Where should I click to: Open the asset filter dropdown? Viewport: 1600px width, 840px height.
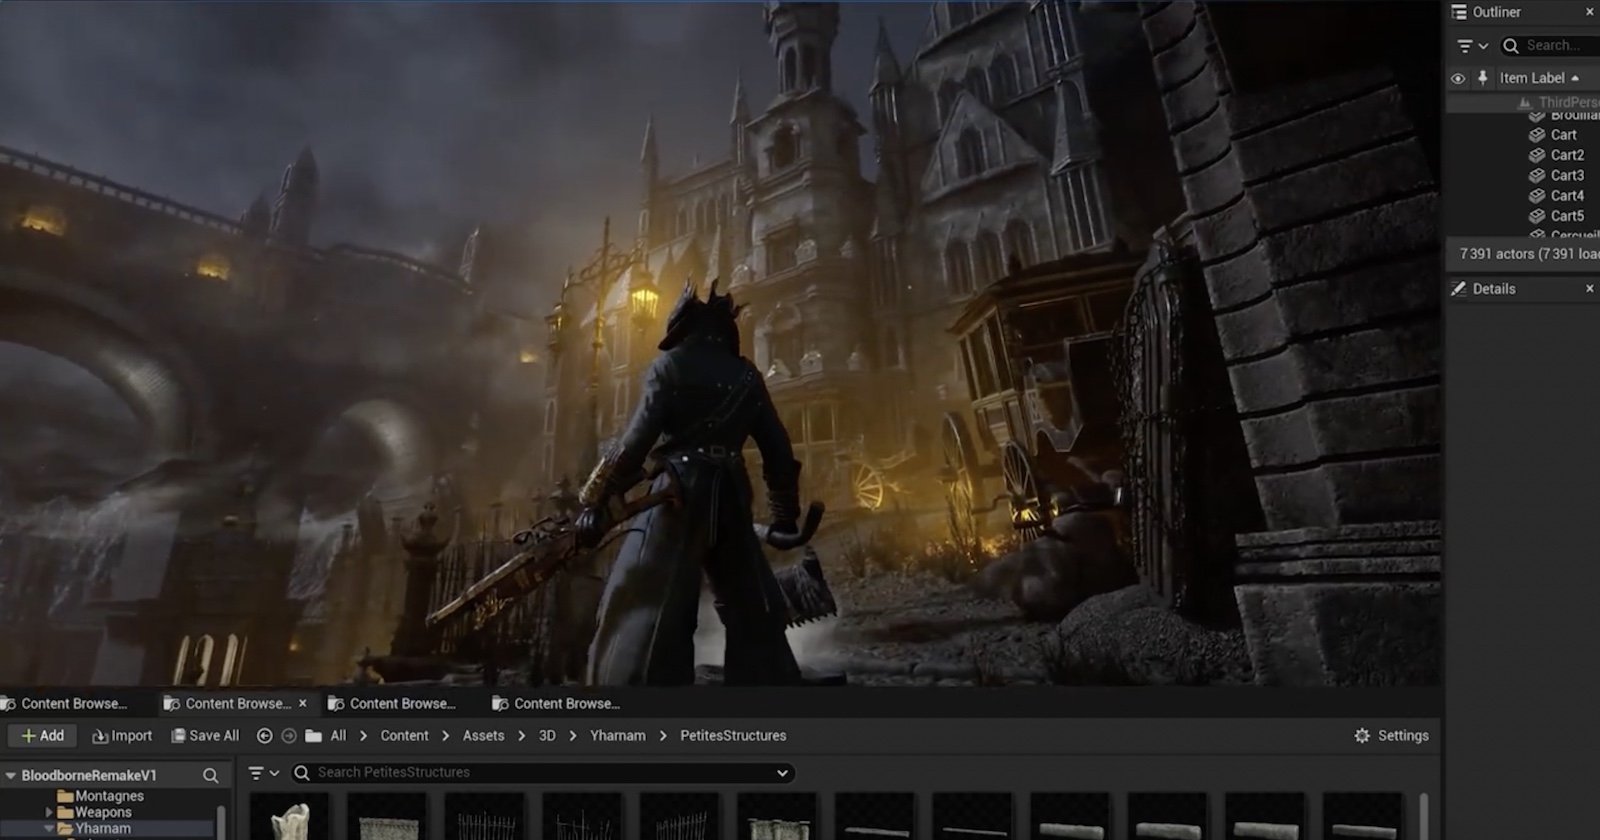(x=264, y=773)
